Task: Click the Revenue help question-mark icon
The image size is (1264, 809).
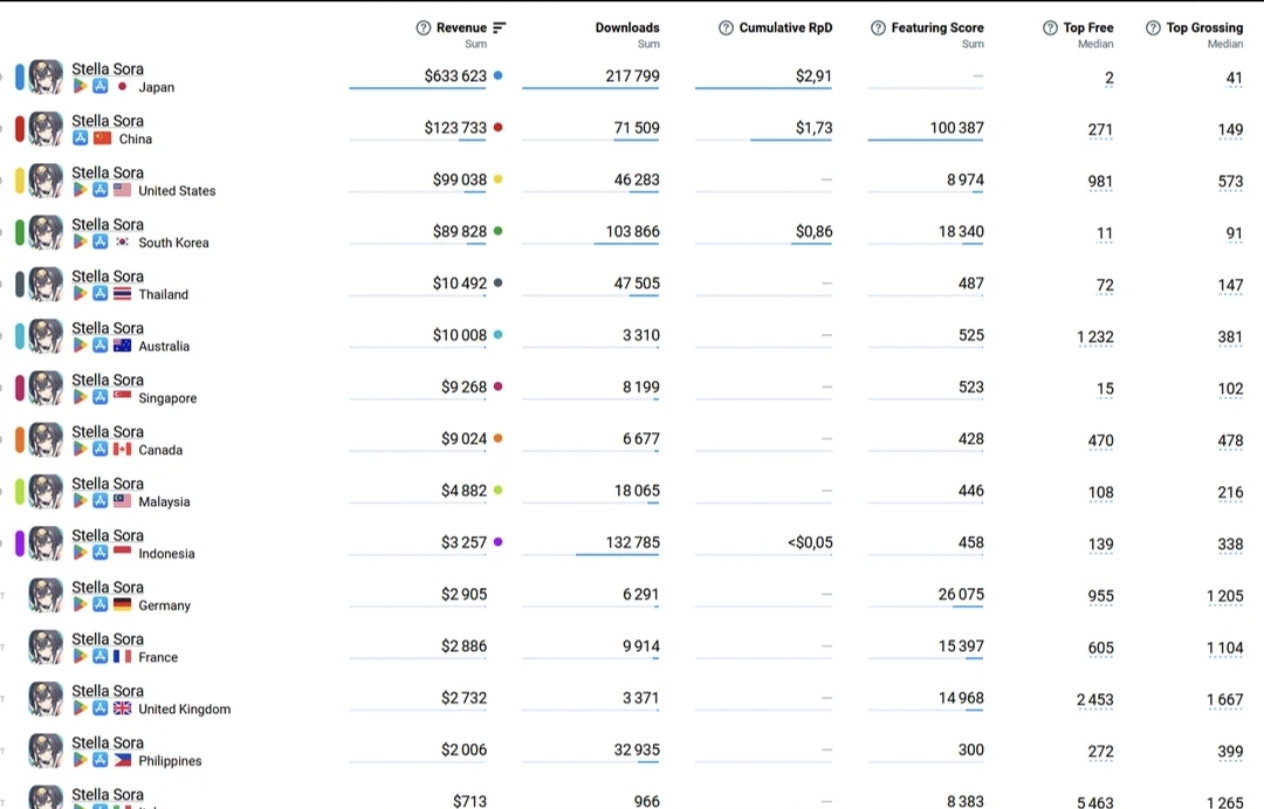Action: pyautogui.click(x=424, y=28)
